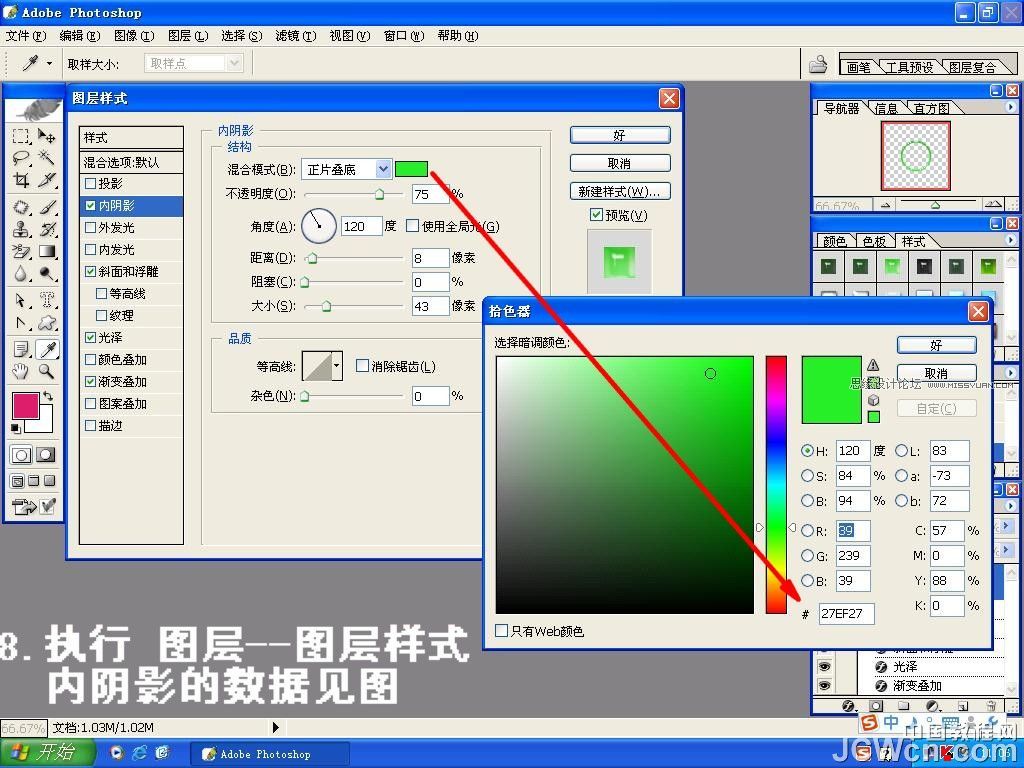Click the inner shadow green color swatch
The image size is (1024, 768).
point(411,169)
